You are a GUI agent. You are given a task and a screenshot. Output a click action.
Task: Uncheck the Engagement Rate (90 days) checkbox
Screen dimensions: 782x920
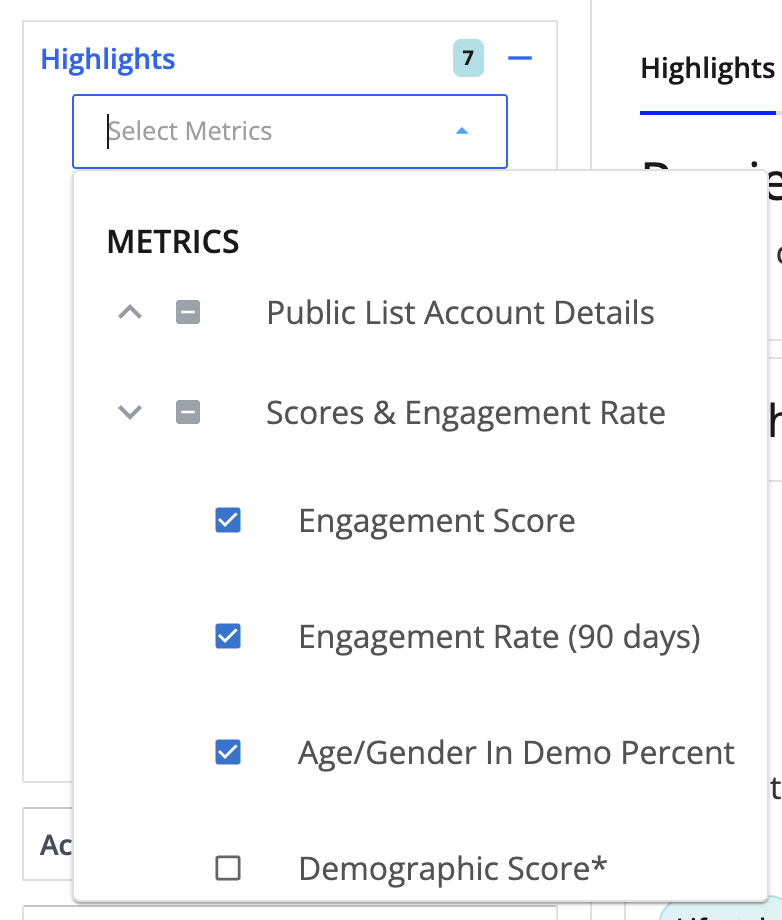click(x=228, y=637)
